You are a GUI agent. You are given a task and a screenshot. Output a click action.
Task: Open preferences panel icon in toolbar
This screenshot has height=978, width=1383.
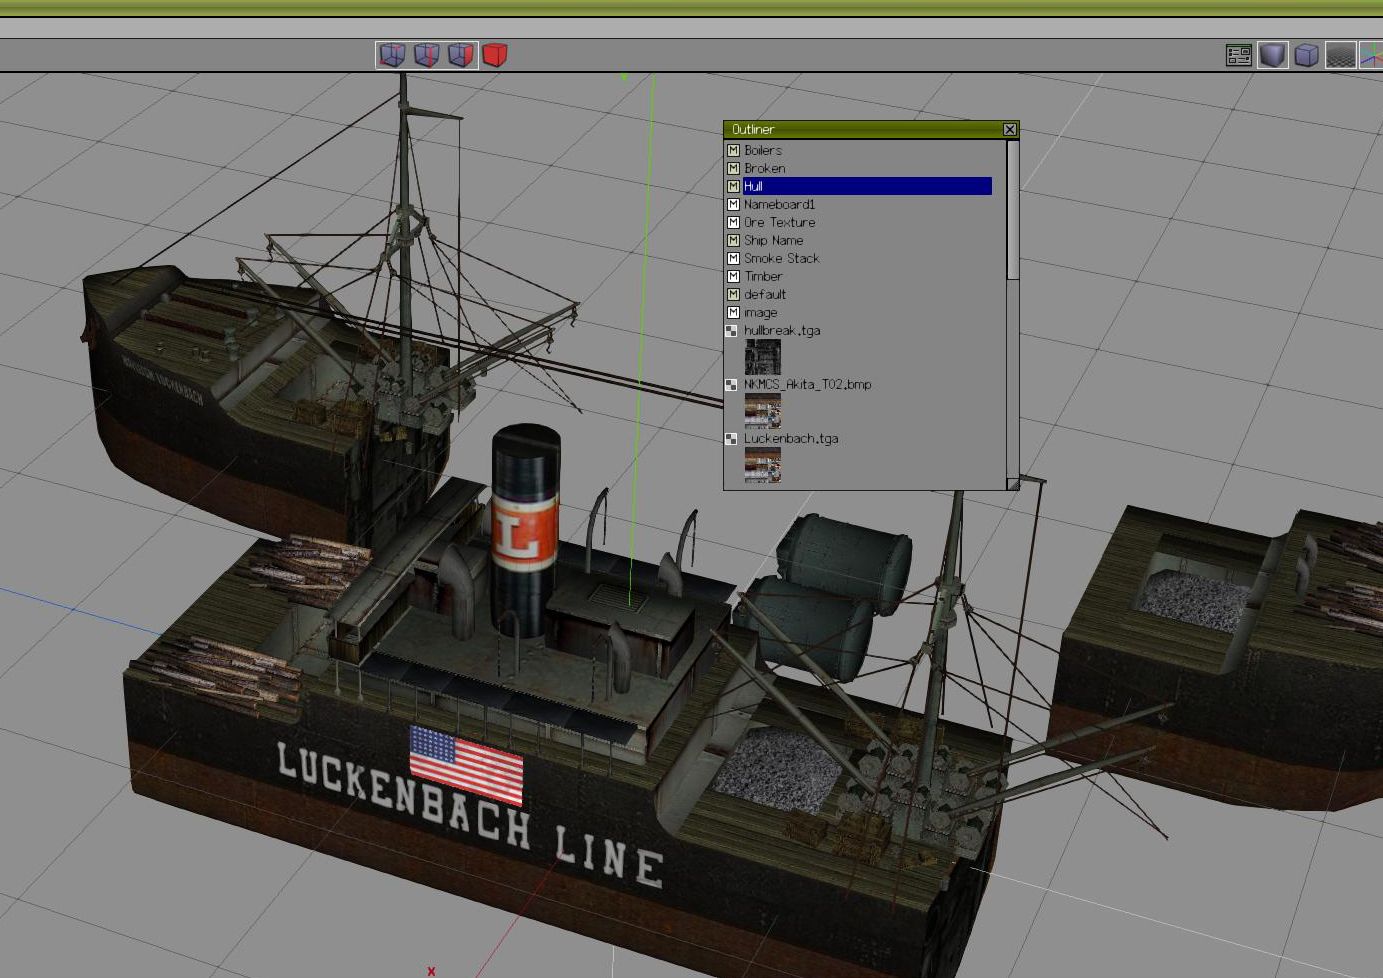click(1239, 55)
